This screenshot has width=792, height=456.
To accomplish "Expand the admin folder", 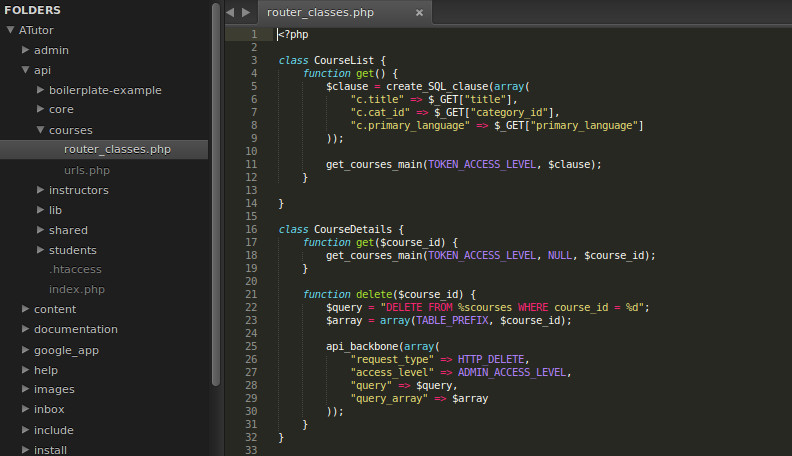I will tap(25, 50).
